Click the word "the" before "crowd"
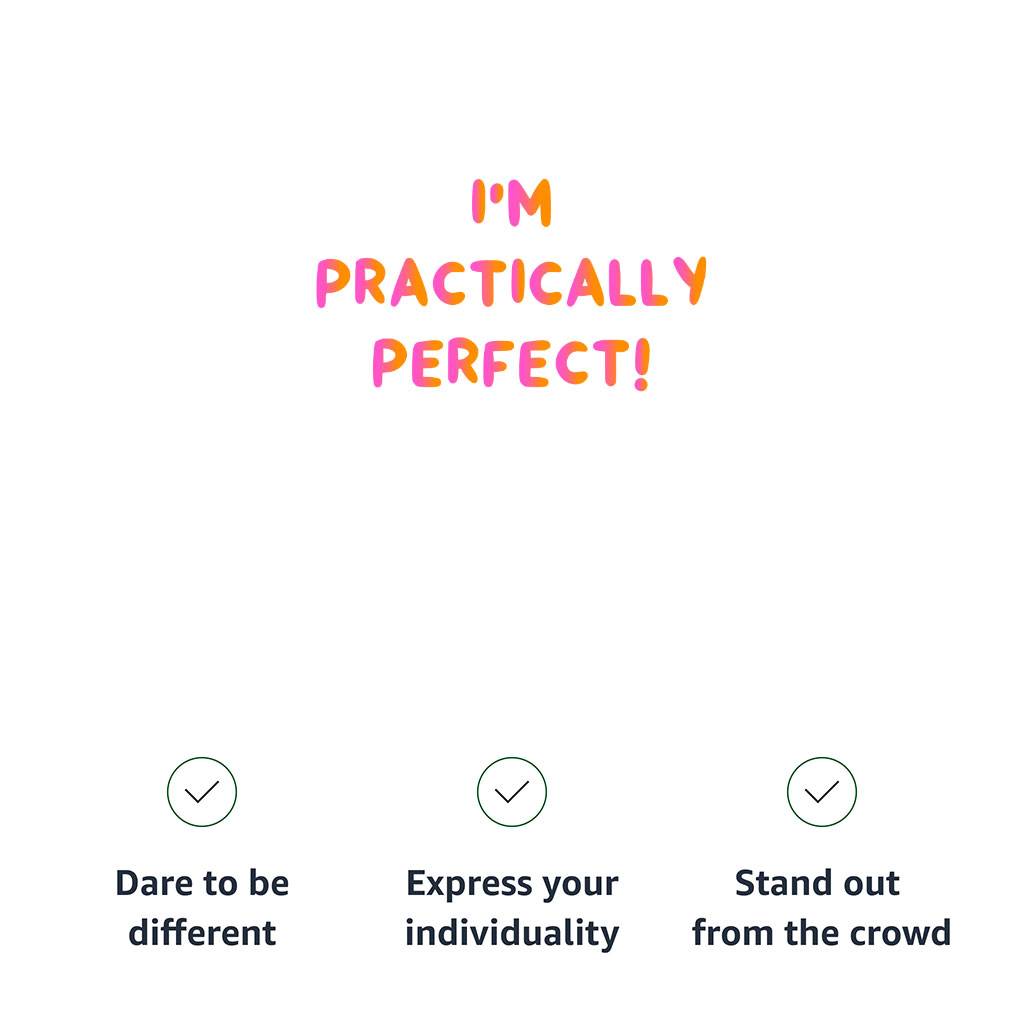 800,933
